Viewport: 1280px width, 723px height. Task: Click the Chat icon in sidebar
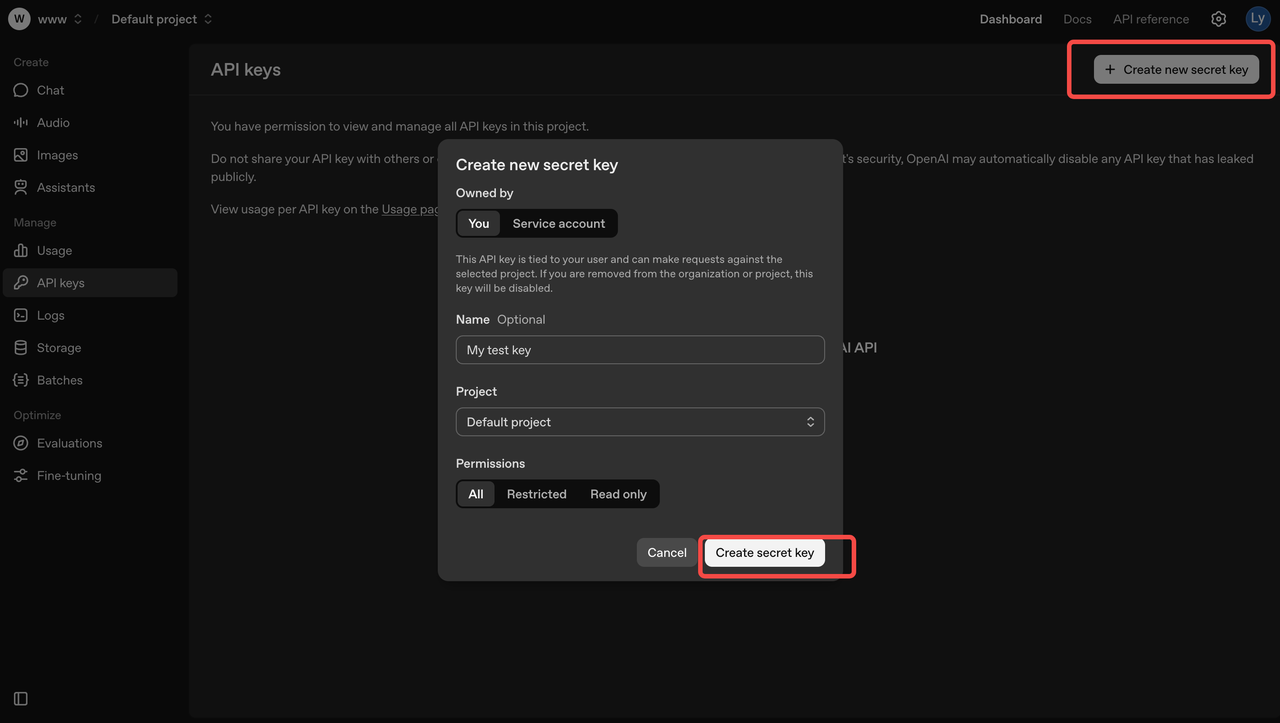tap(20, 90)
